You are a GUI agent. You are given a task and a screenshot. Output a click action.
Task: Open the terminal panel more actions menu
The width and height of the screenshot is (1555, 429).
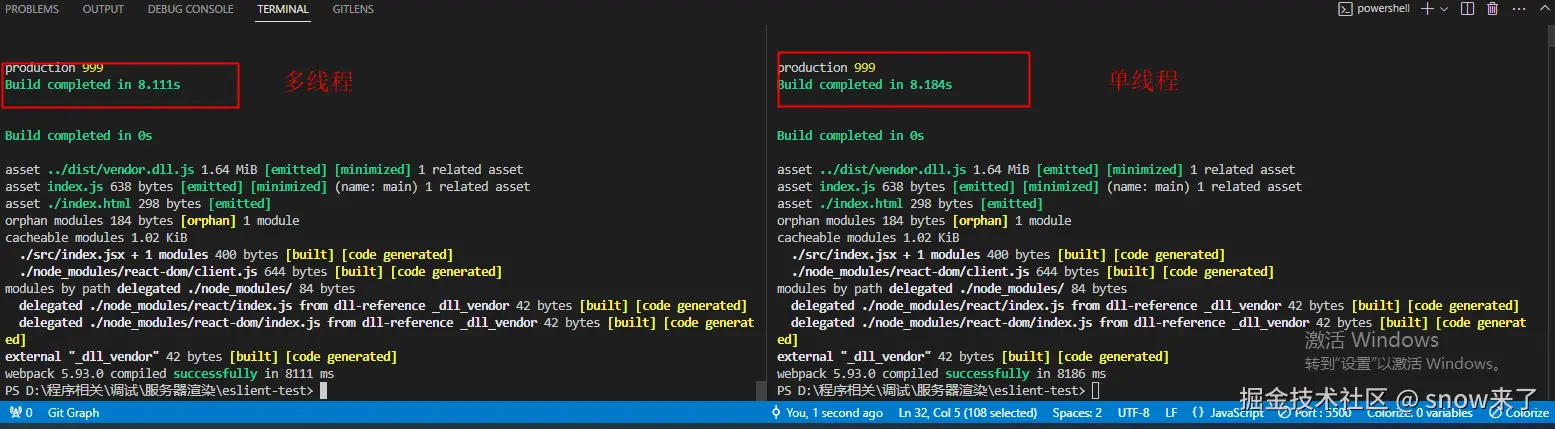1517,9
